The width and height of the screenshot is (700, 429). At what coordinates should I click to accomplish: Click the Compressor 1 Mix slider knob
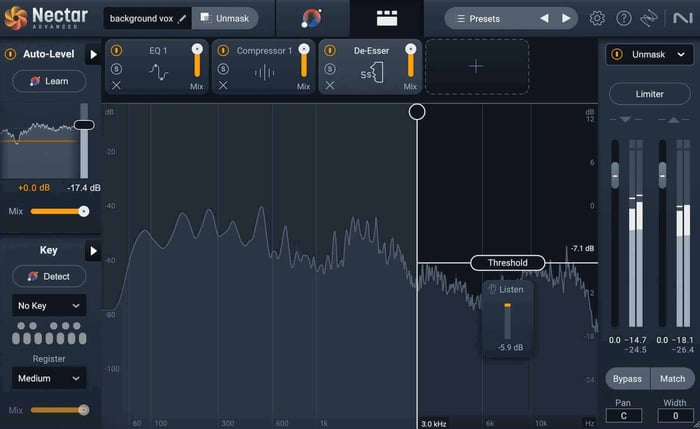pos(304,49)
